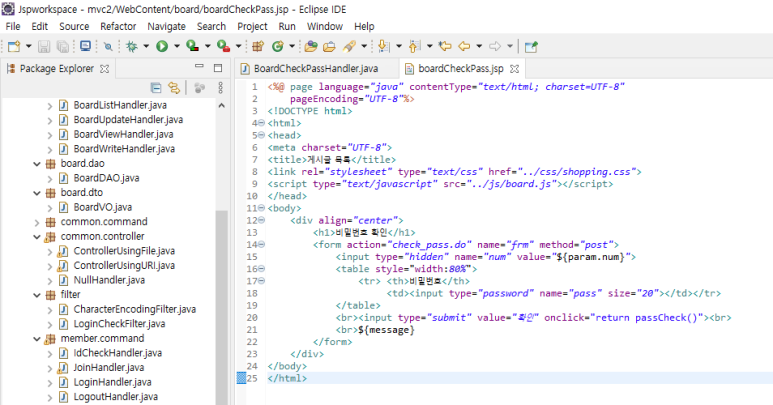Click the New Java Package icon
Viewport: 773px width, 405px height.
pos(257,46)
